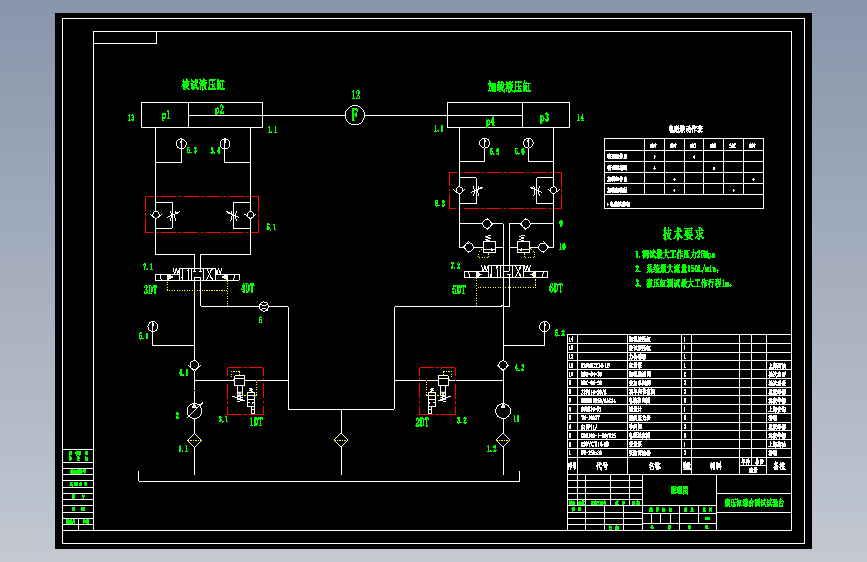
Task: Click the right gauge symbol under the p2 cylinder
Action: coord(224,144)
